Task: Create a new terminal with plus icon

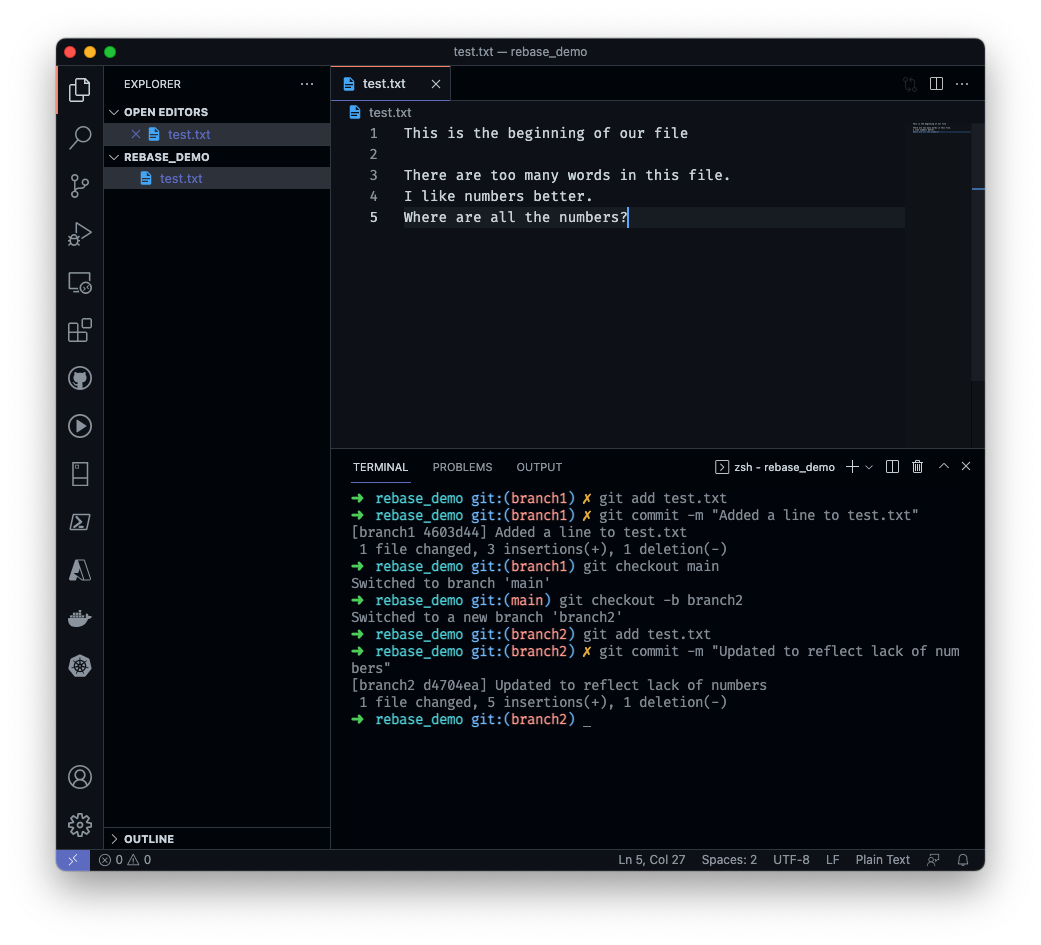Action: (852, 467)
